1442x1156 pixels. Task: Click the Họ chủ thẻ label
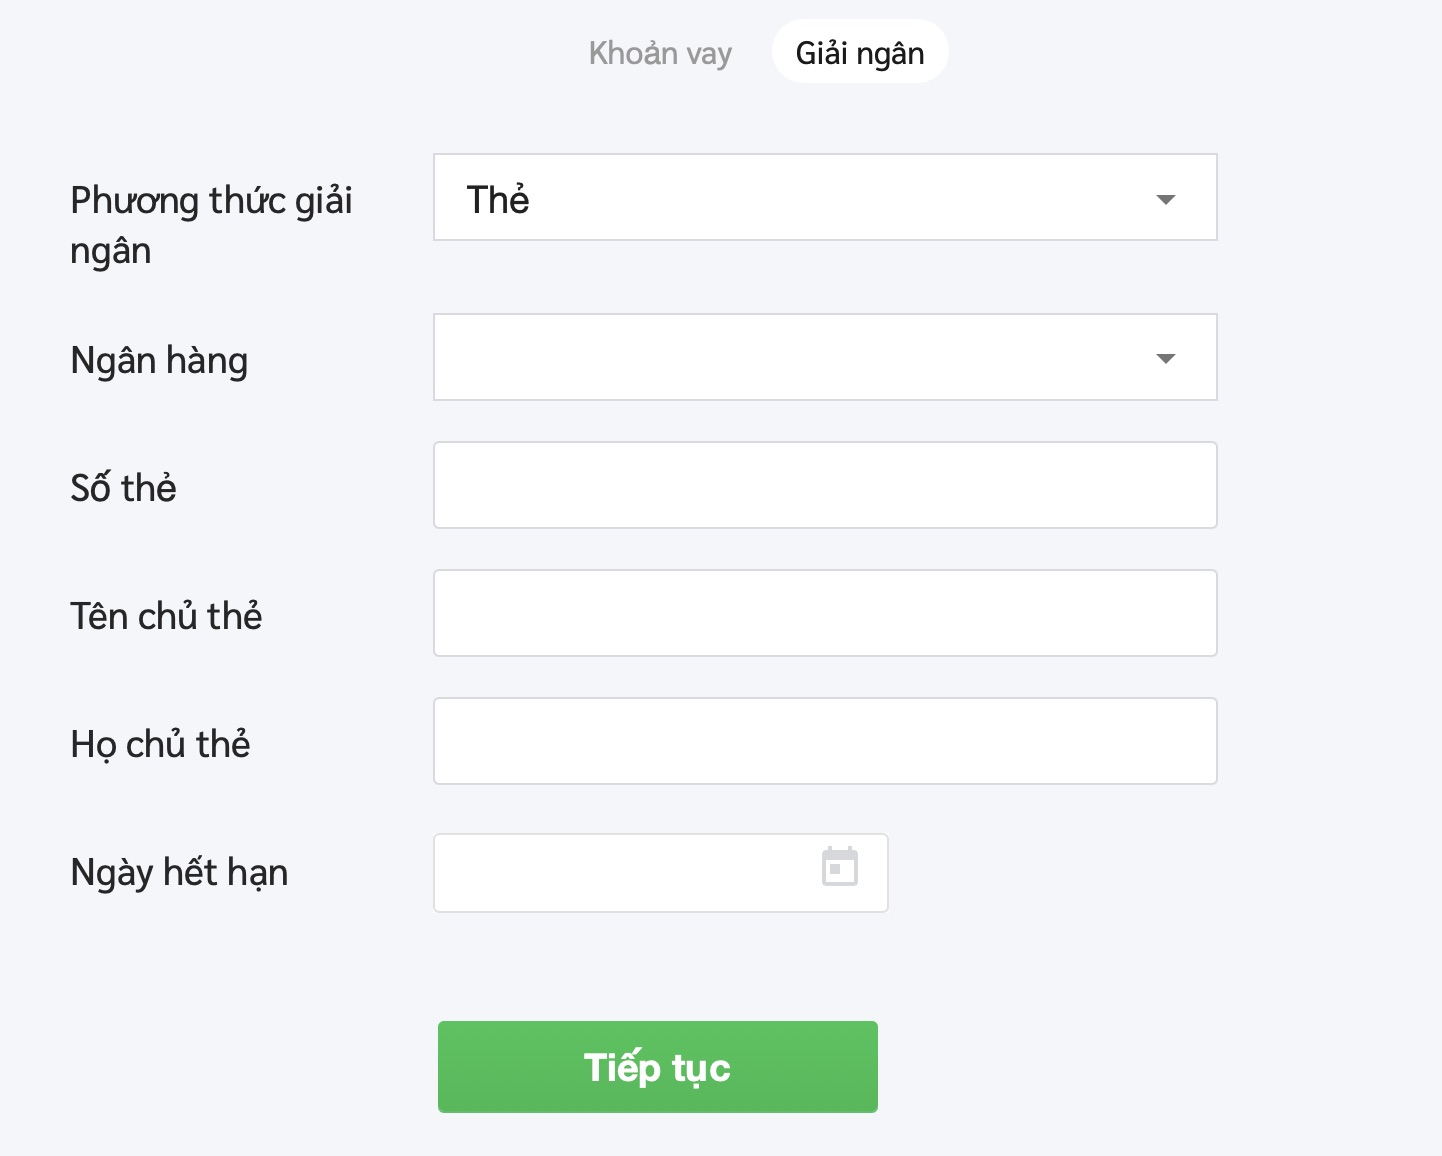(160, 744)
